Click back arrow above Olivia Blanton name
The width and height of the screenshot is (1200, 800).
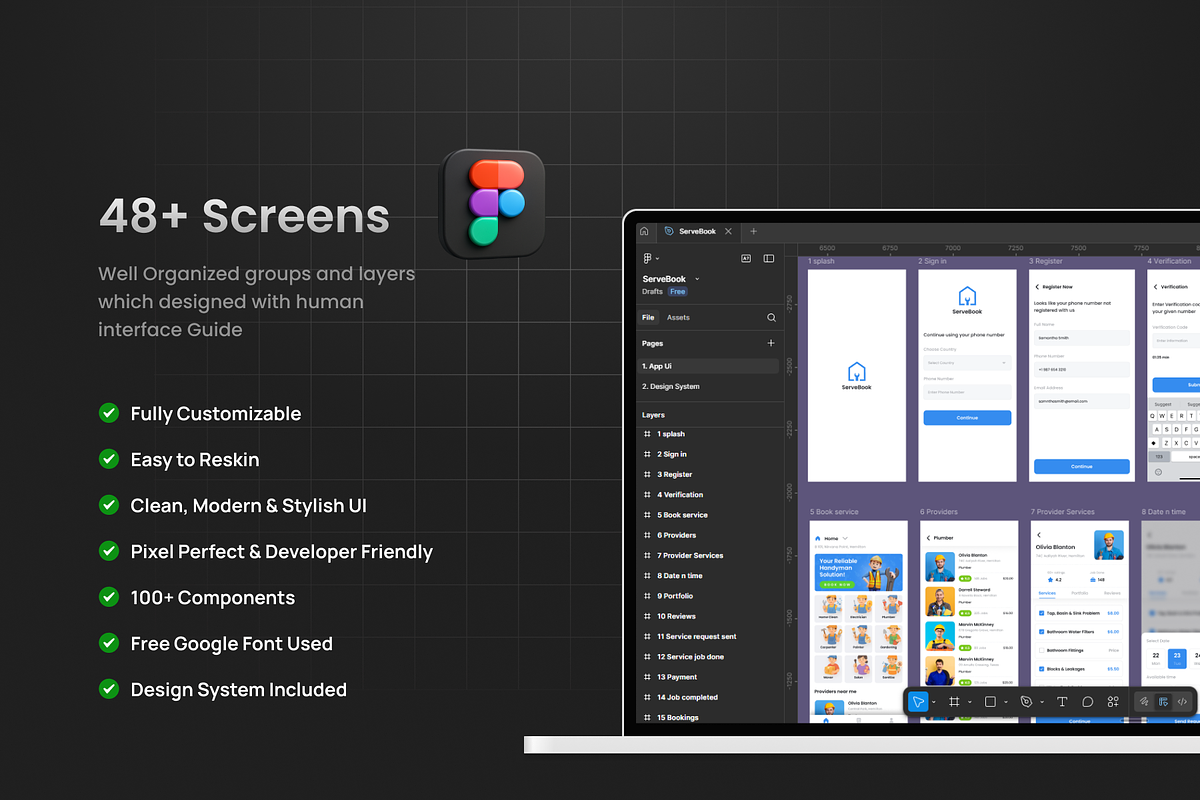1039,535
